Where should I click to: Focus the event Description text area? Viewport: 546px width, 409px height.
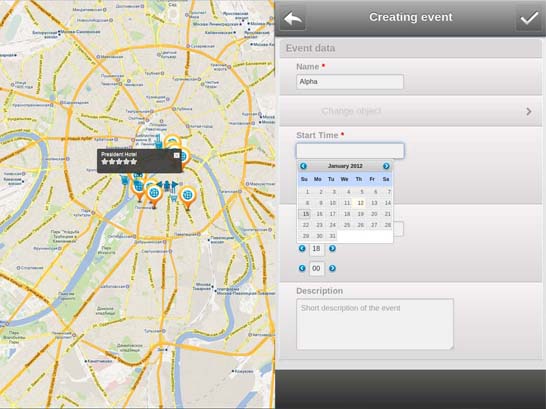pyautogui.click(x=375, y=324)
